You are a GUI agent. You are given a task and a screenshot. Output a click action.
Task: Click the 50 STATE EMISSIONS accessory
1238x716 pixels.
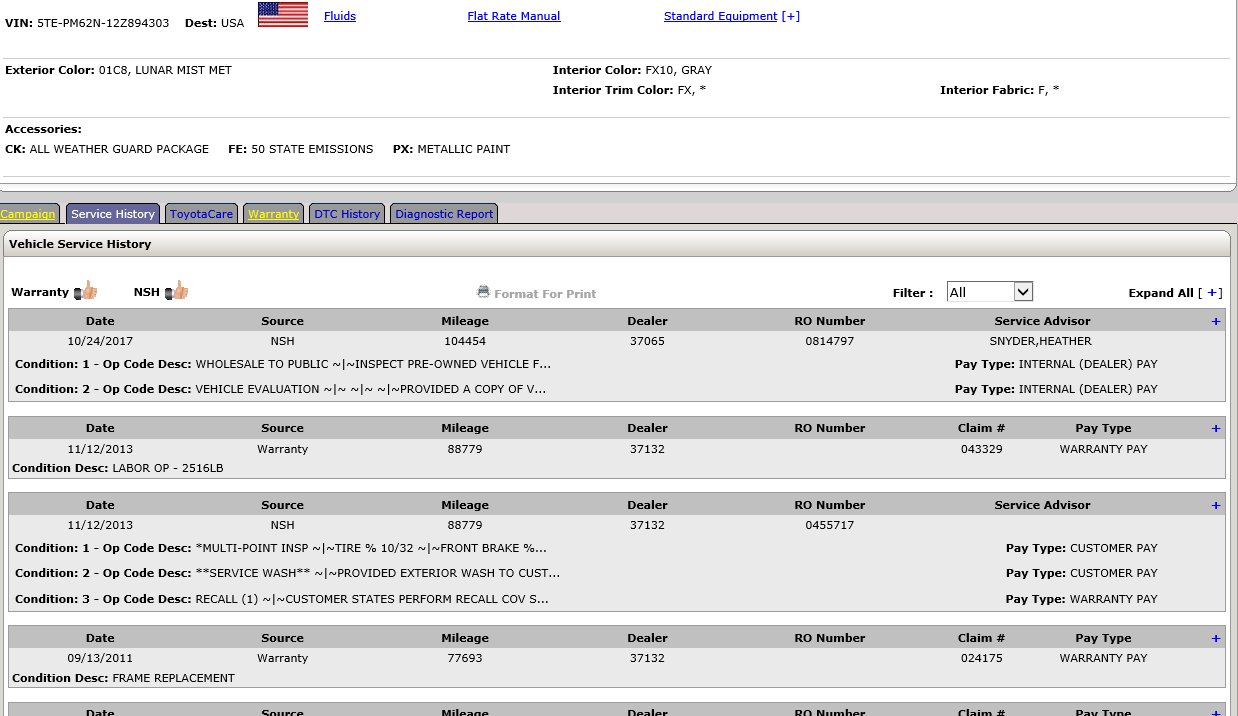(x=312, y=149)
